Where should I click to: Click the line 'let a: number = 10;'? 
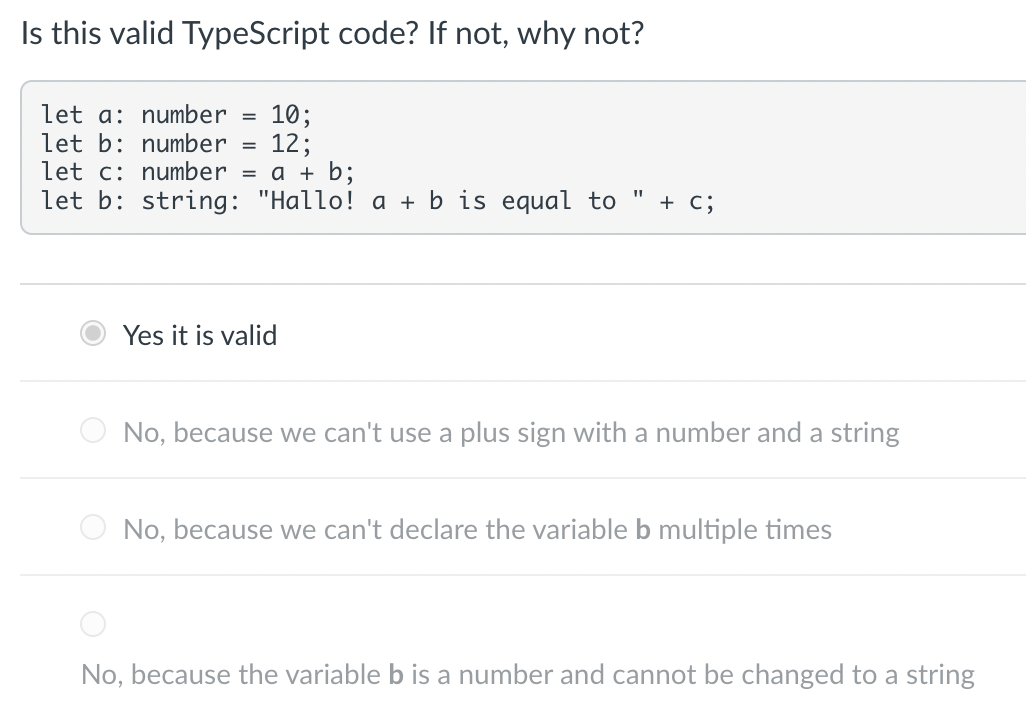174,115
